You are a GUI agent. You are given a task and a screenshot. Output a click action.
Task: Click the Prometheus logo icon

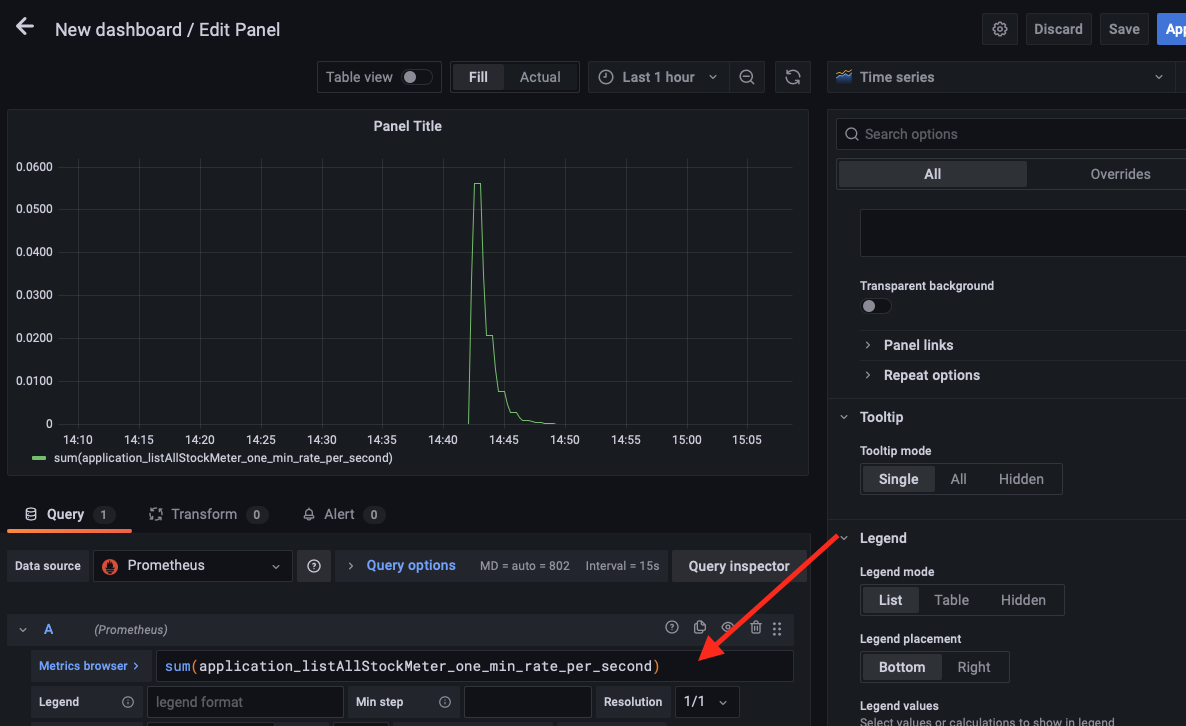coord(110,566)
